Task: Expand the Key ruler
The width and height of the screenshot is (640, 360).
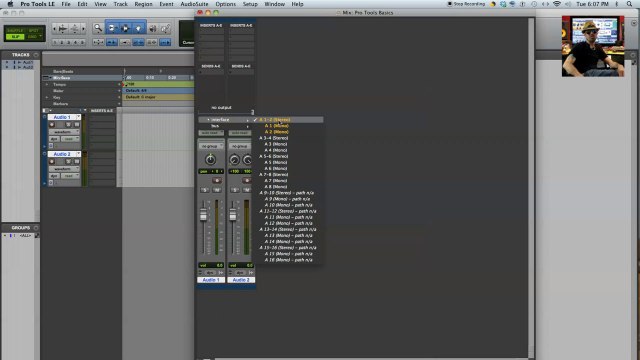Action: click(x=47, y=98)
